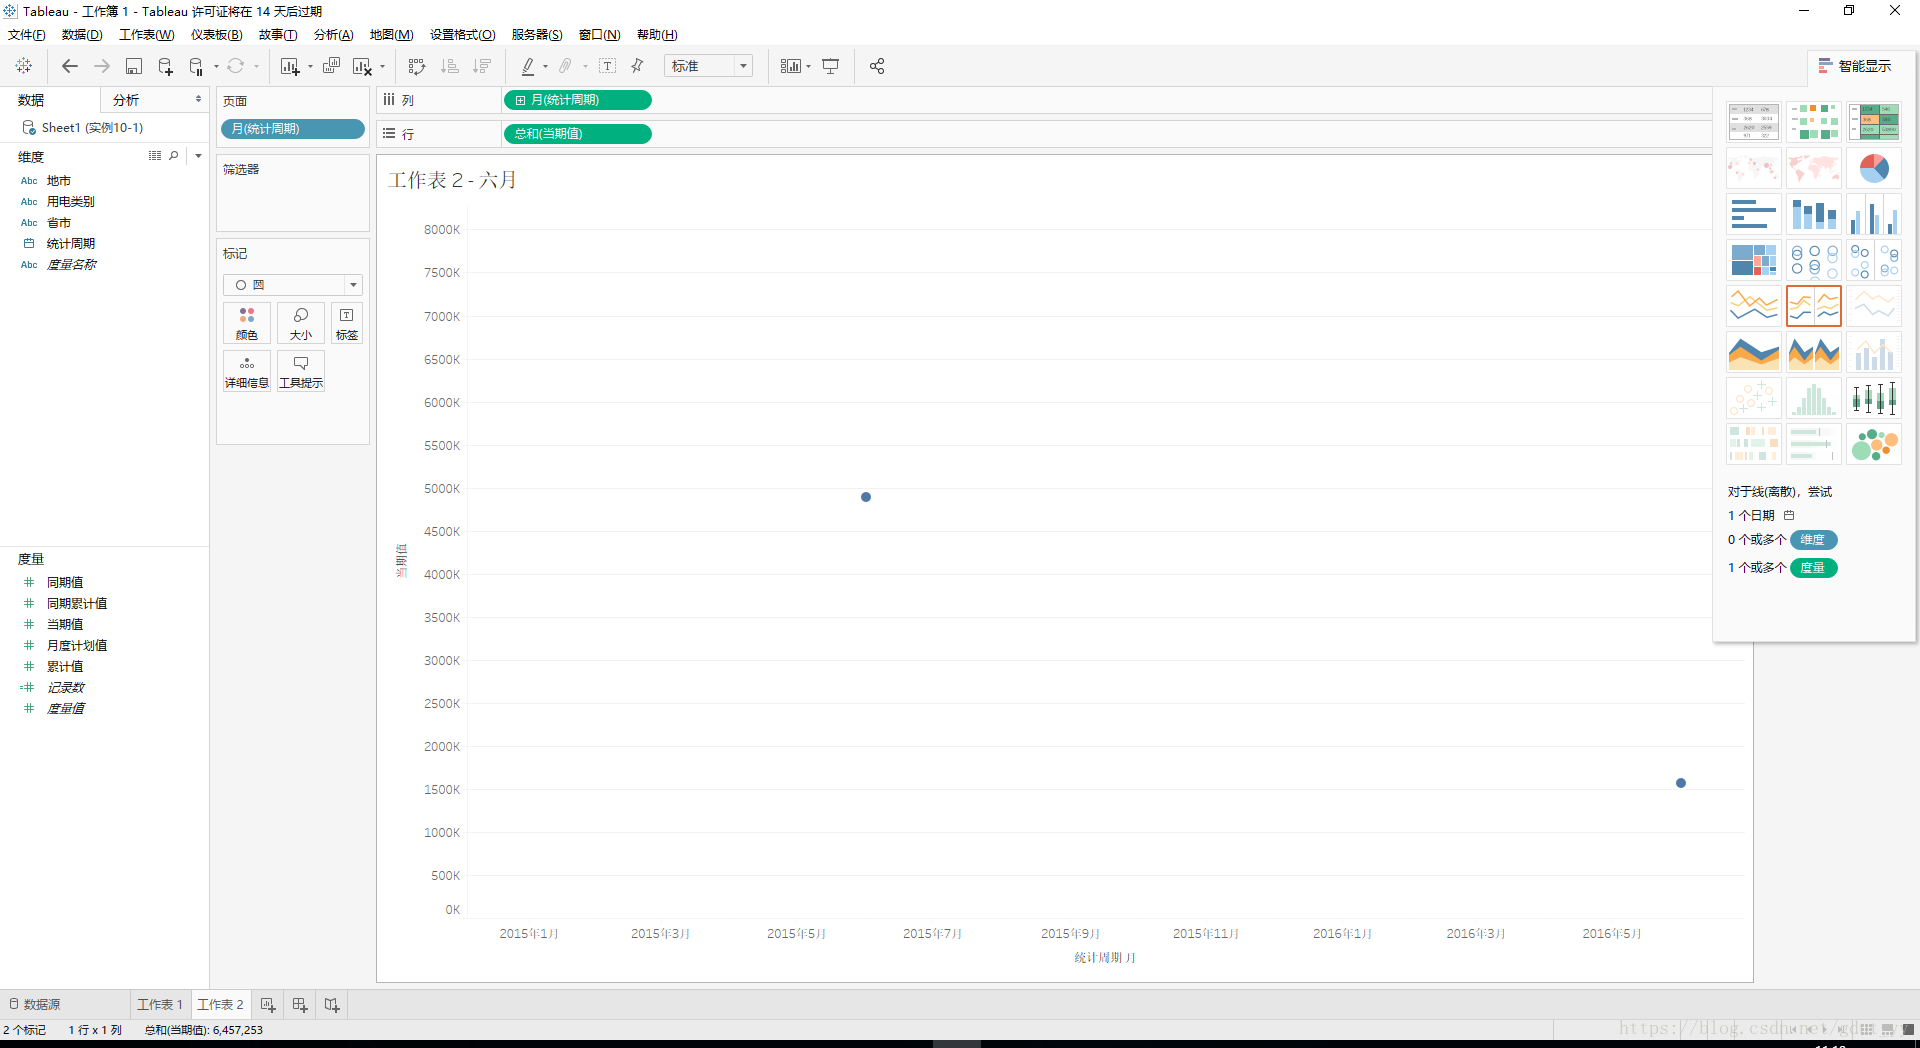Click the 总和(当期值) pill in Rows
The width and height of the screenshot is (1920, 1048).
pos(577,133)
